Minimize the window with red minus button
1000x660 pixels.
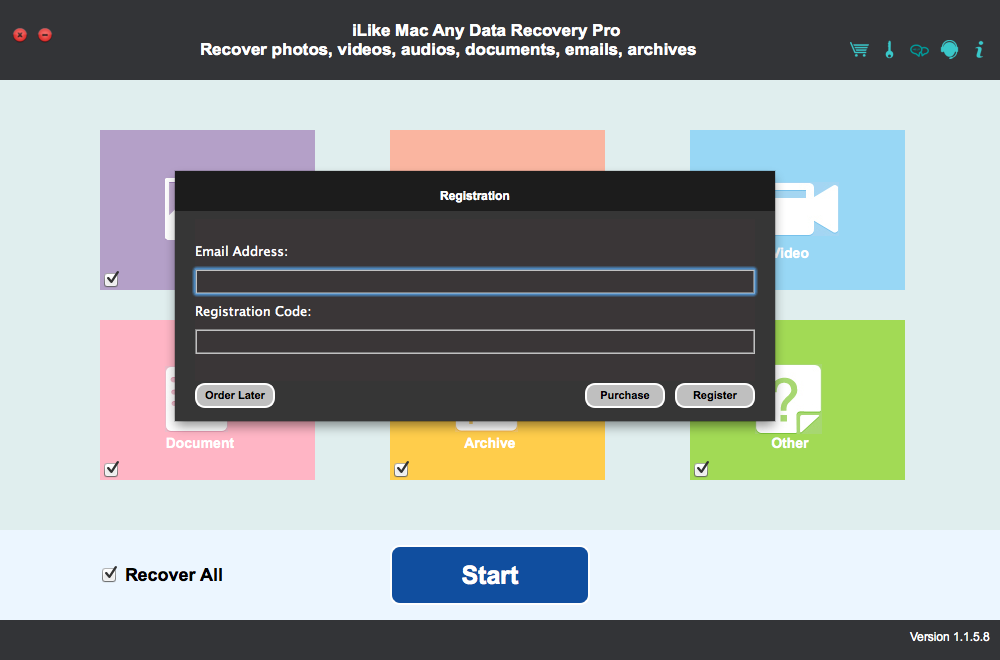(45, 34)
